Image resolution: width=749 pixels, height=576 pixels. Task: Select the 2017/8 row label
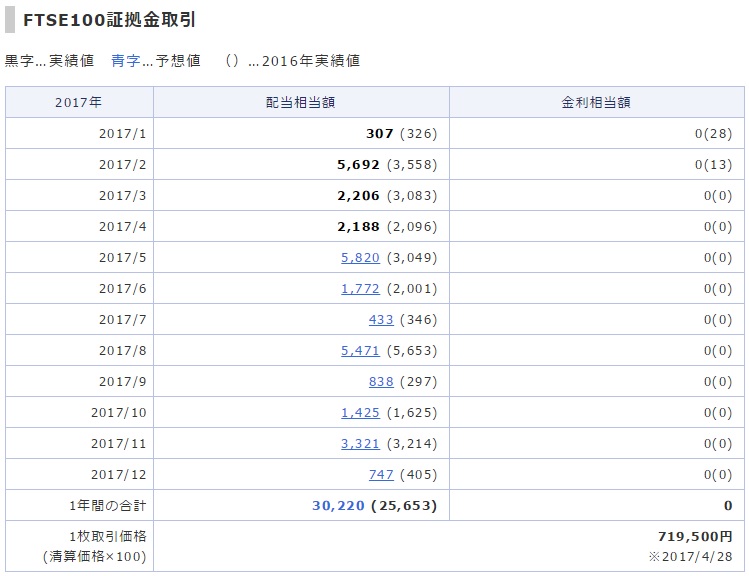(x=122, y=351)
